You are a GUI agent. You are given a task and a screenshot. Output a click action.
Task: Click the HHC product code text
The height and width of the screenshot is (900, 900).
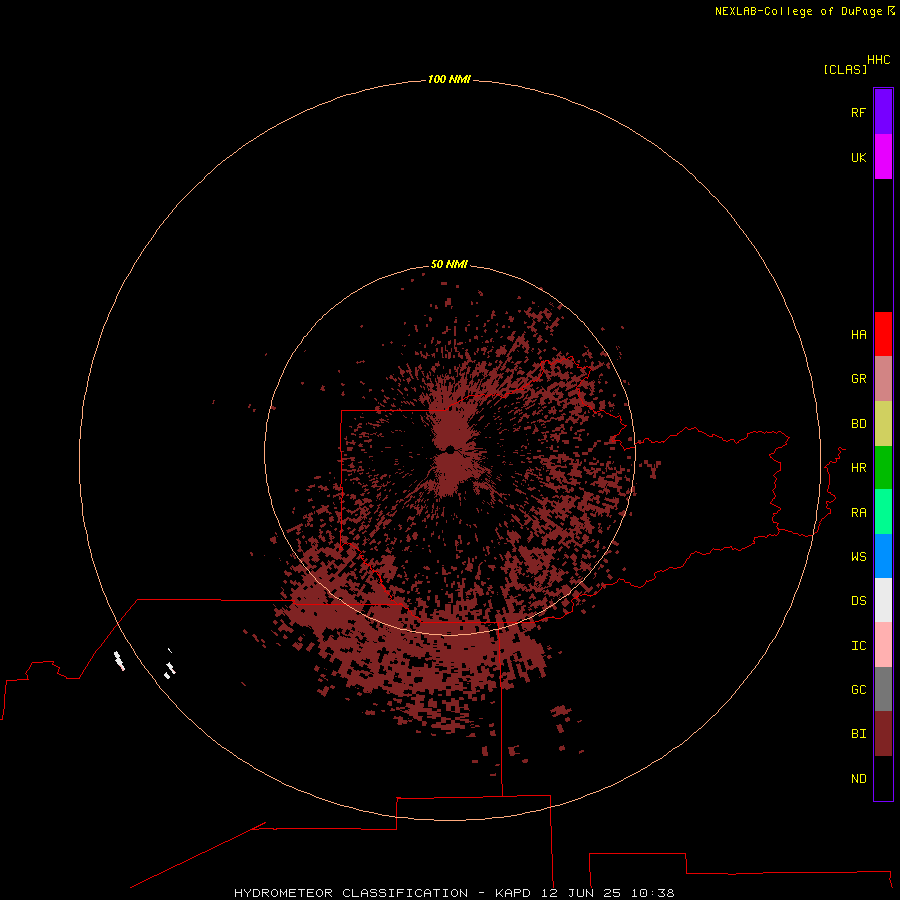click(878, 60)
